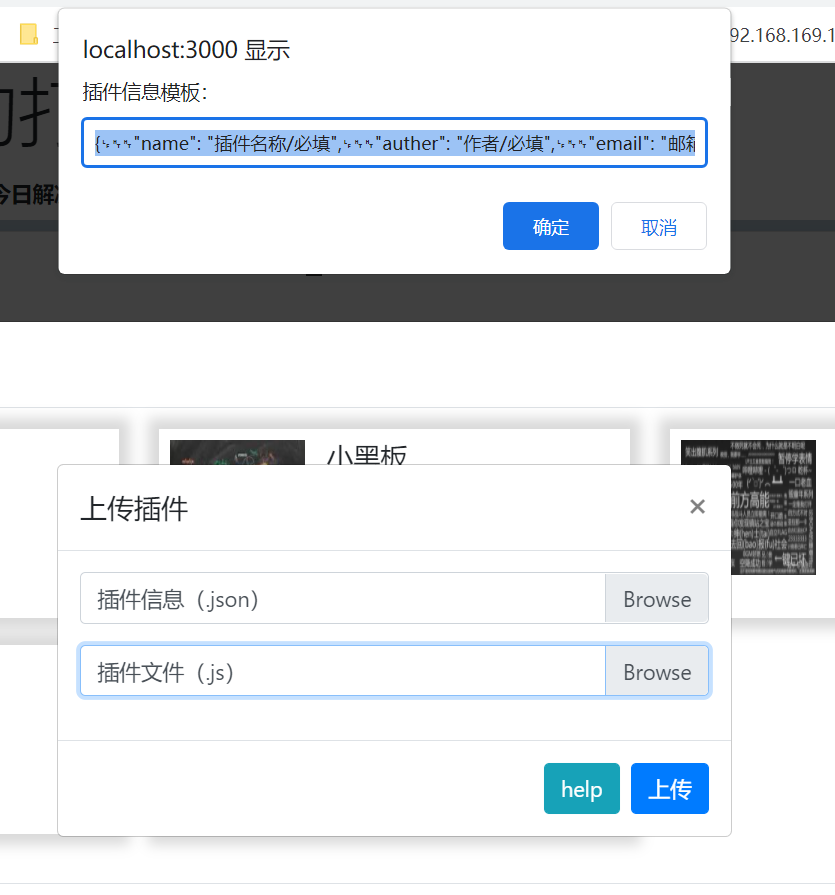The image size is (835, 895).
Task: Submit with the 上传 button
Action: click(x=669, y=788)
